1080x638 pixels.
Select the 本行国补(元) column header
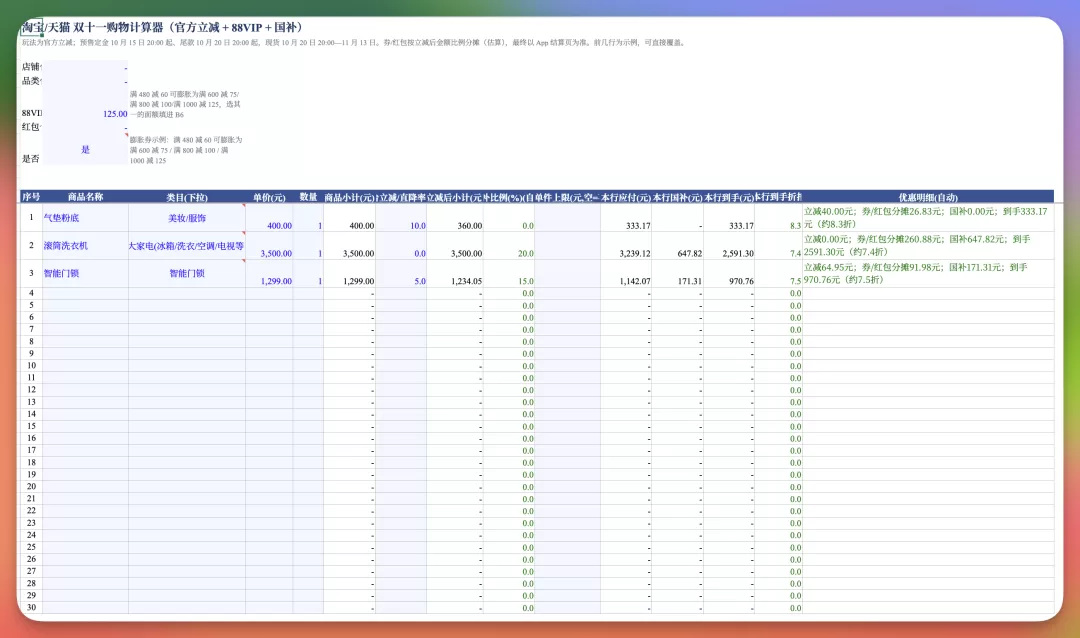pos(677,197)
